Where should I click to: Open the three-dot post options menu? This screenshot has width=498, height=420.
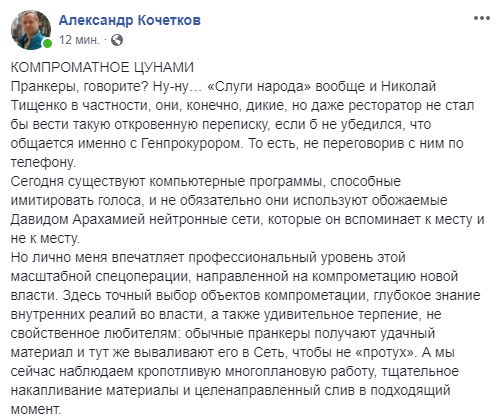(x=482, y=18)
